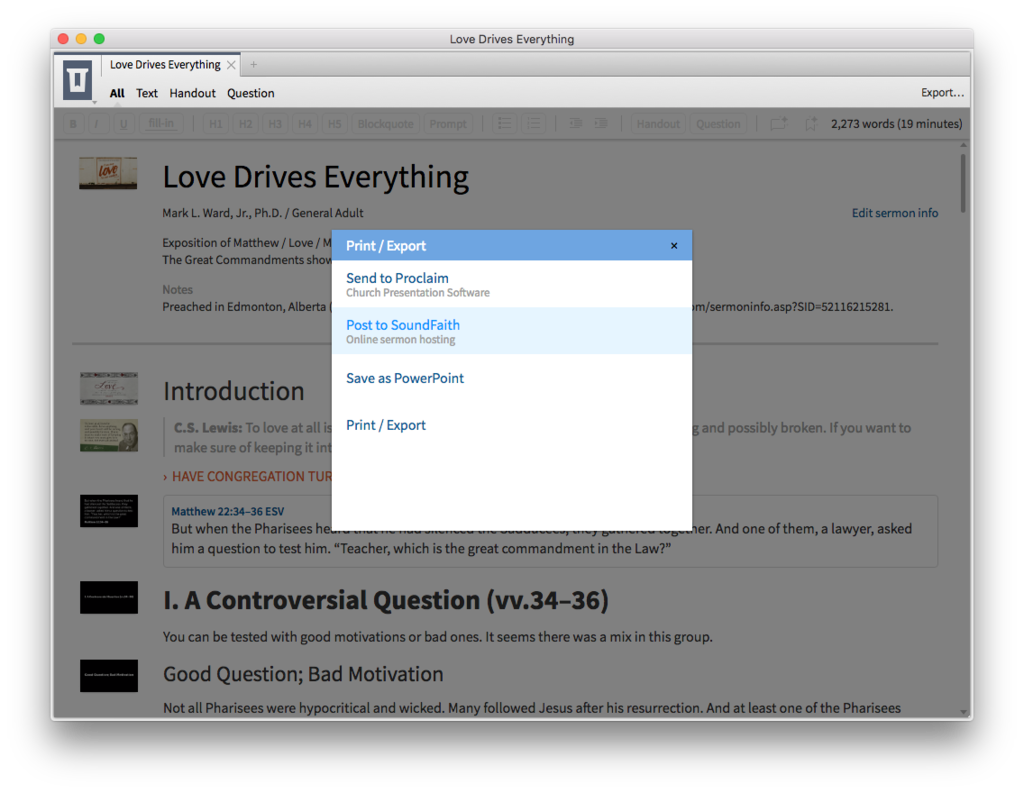Open the Matthew 22:34–36 ESV reference link
Image resolution: width=1024 pixels, height=793 pixels.
[x=227, y=511]
